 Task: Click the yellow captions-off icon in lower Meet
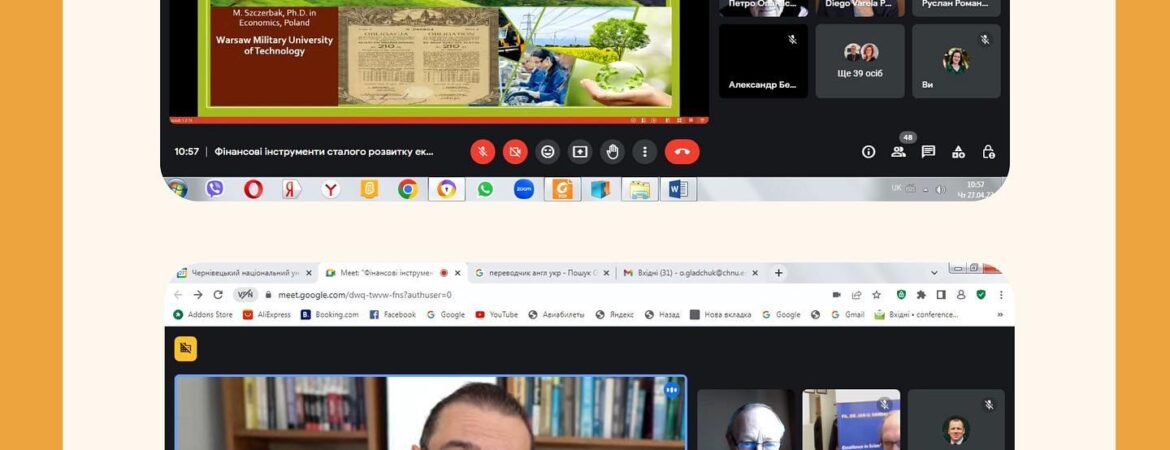(186, 349)
